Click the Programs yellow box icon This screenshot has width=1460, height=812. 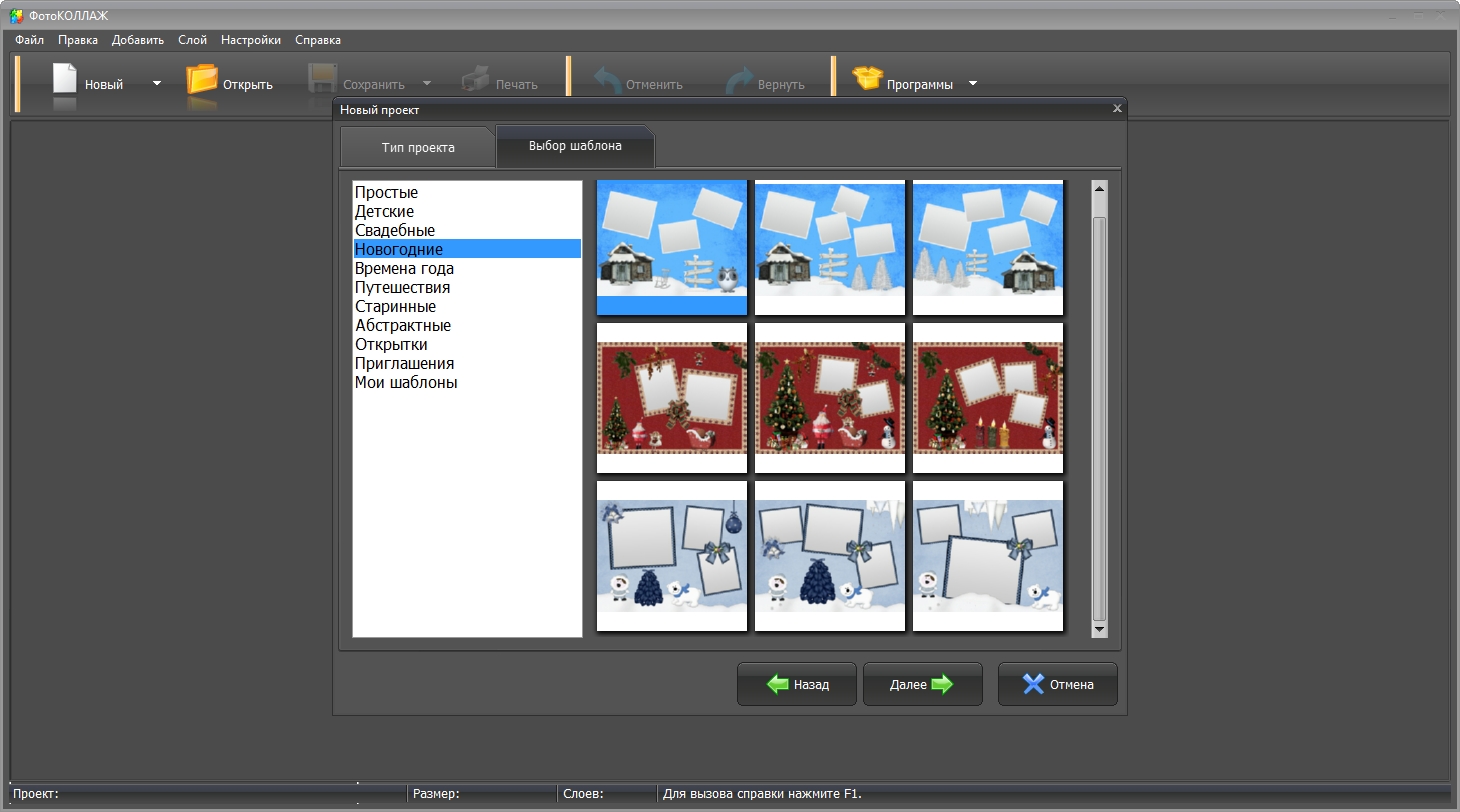point(867,79)
